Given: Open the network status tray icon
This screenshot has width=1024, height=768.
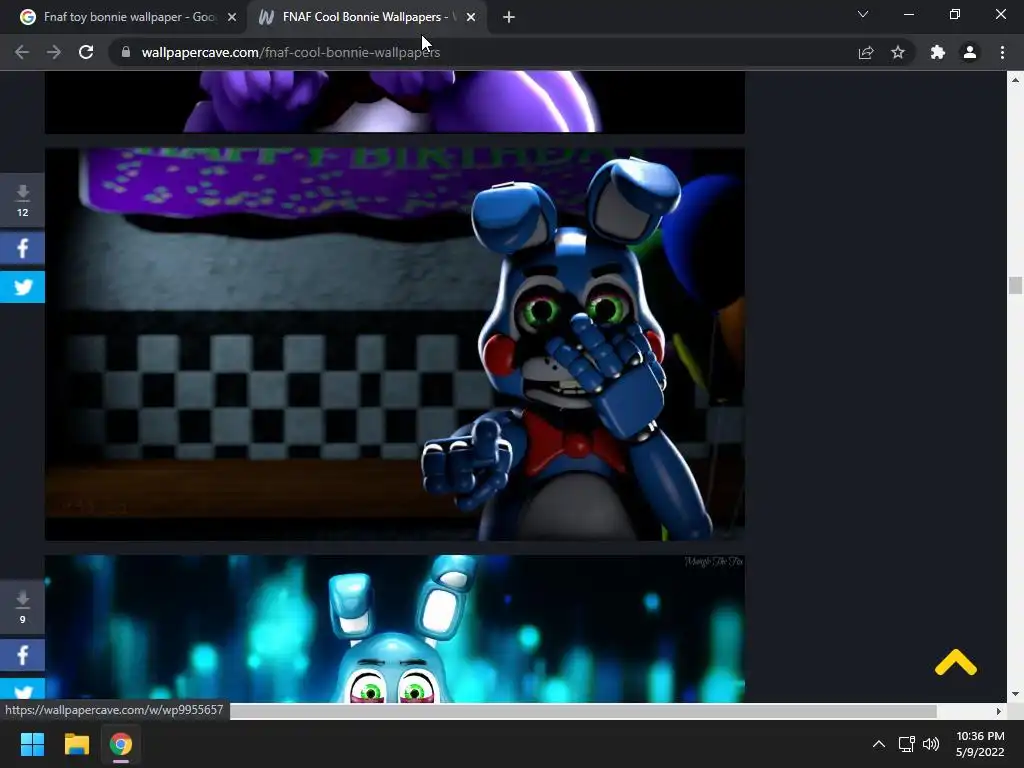Looking at the screenshot, I should pos(906,744).
